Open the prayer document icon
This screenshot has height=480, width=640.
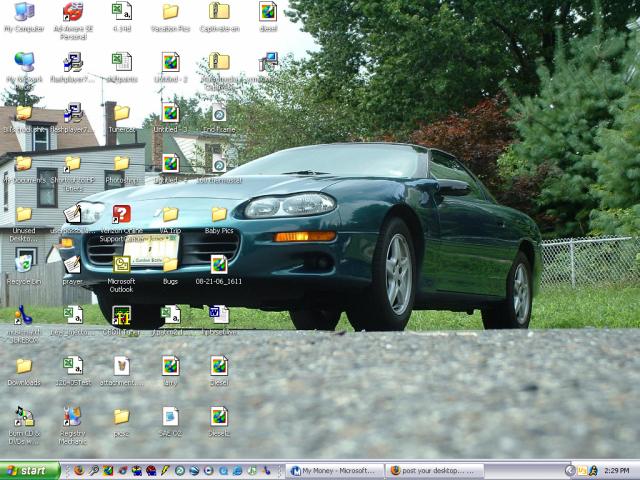tap(72, 265)
